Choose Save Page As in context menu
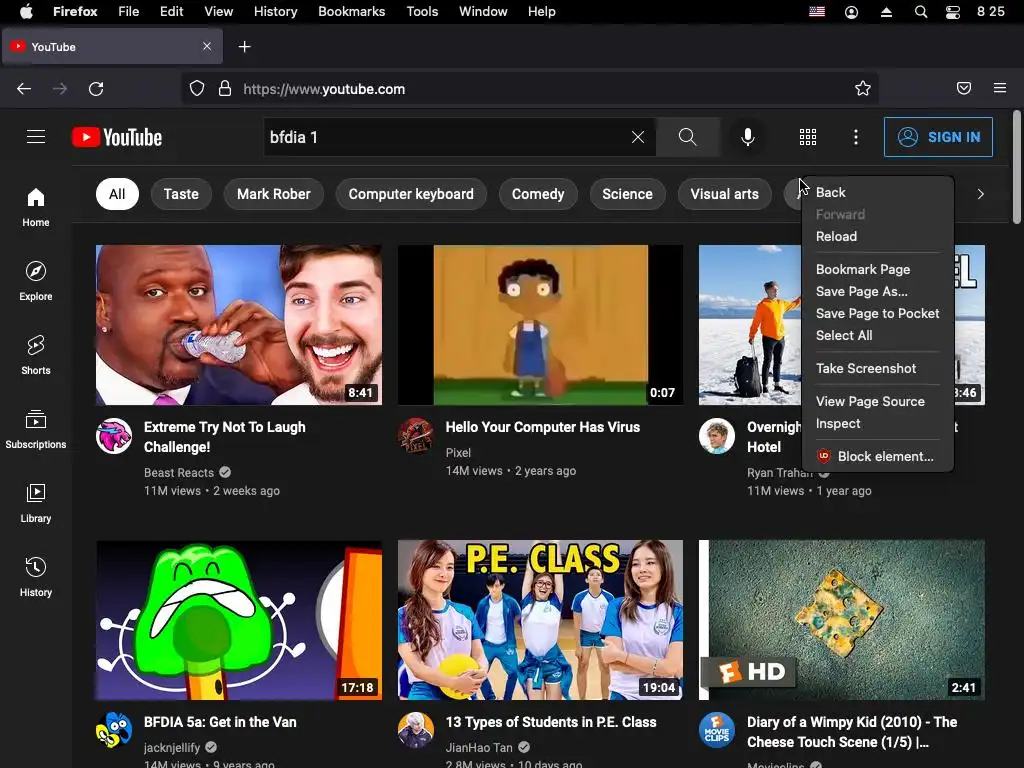Screen dimensions: 1024x768 [x=878, y=291]
